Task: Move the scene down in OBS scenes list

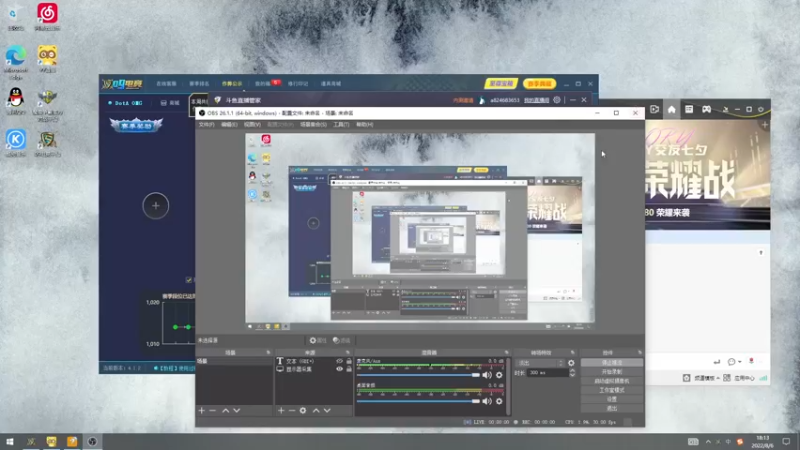Action: pos(237,410)
